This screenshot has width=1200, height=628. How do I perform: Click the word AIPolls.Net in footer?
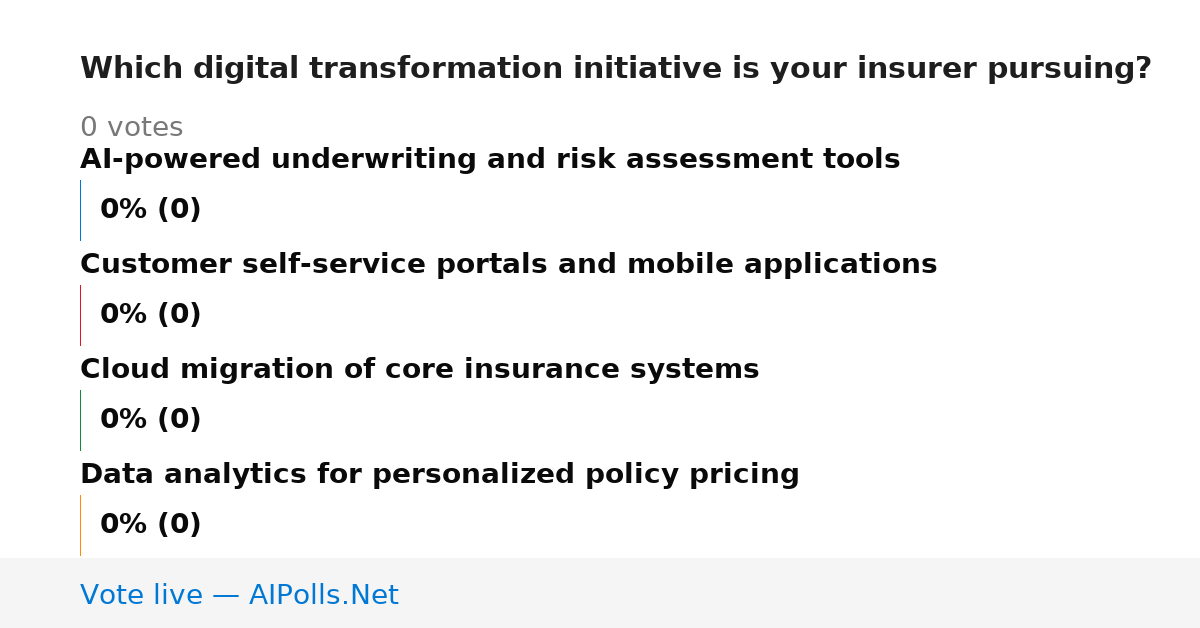(323, 595)
